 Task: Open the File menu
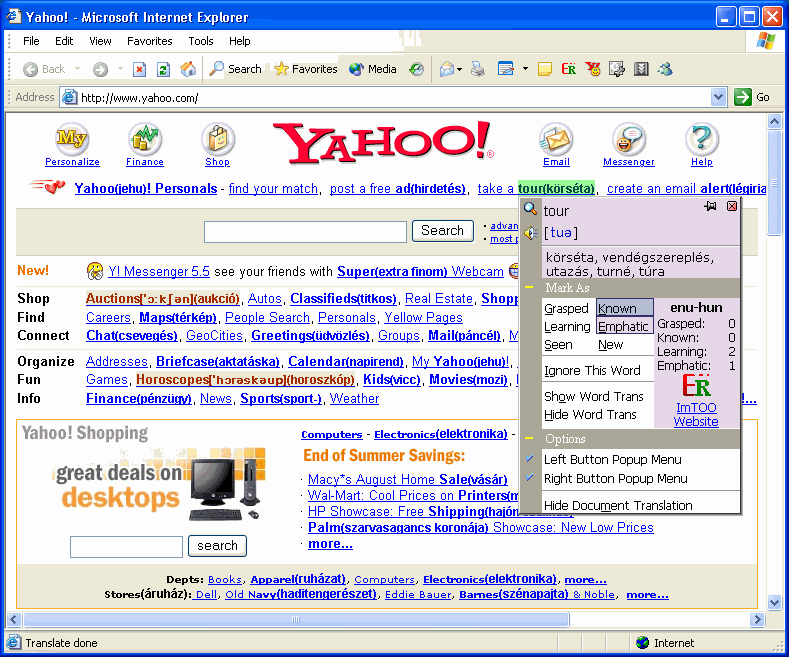coord(31,41)
